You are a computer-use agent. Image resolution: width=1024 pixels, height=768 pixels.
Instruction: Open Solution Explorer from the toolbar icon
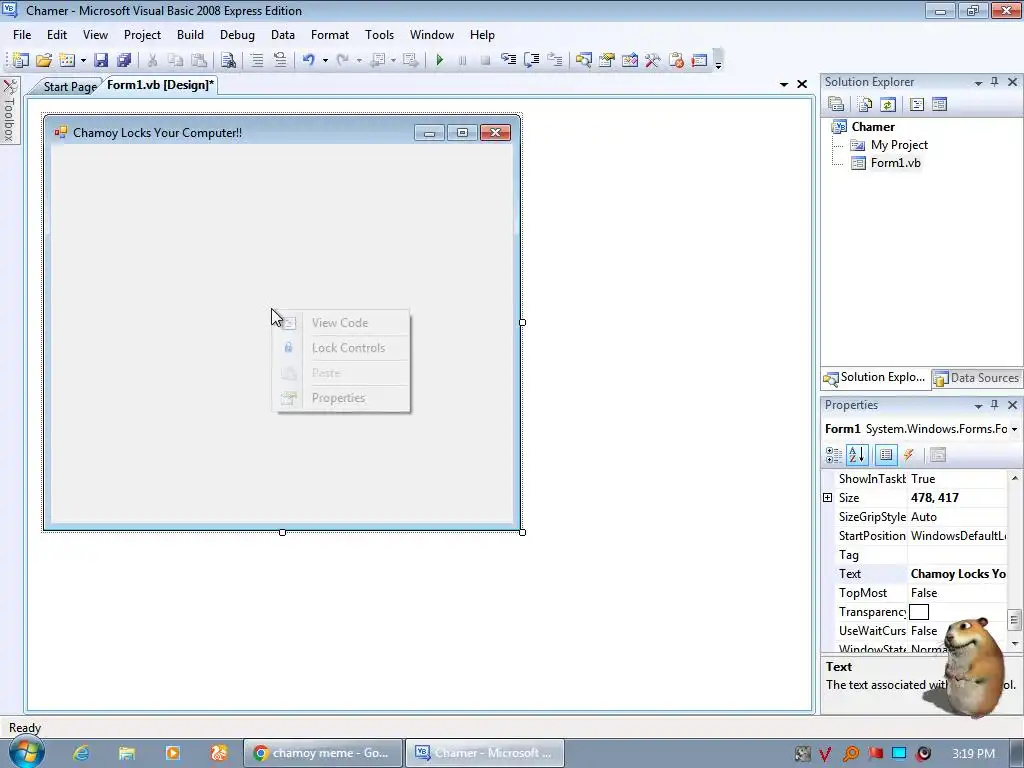tap(583, 60)
